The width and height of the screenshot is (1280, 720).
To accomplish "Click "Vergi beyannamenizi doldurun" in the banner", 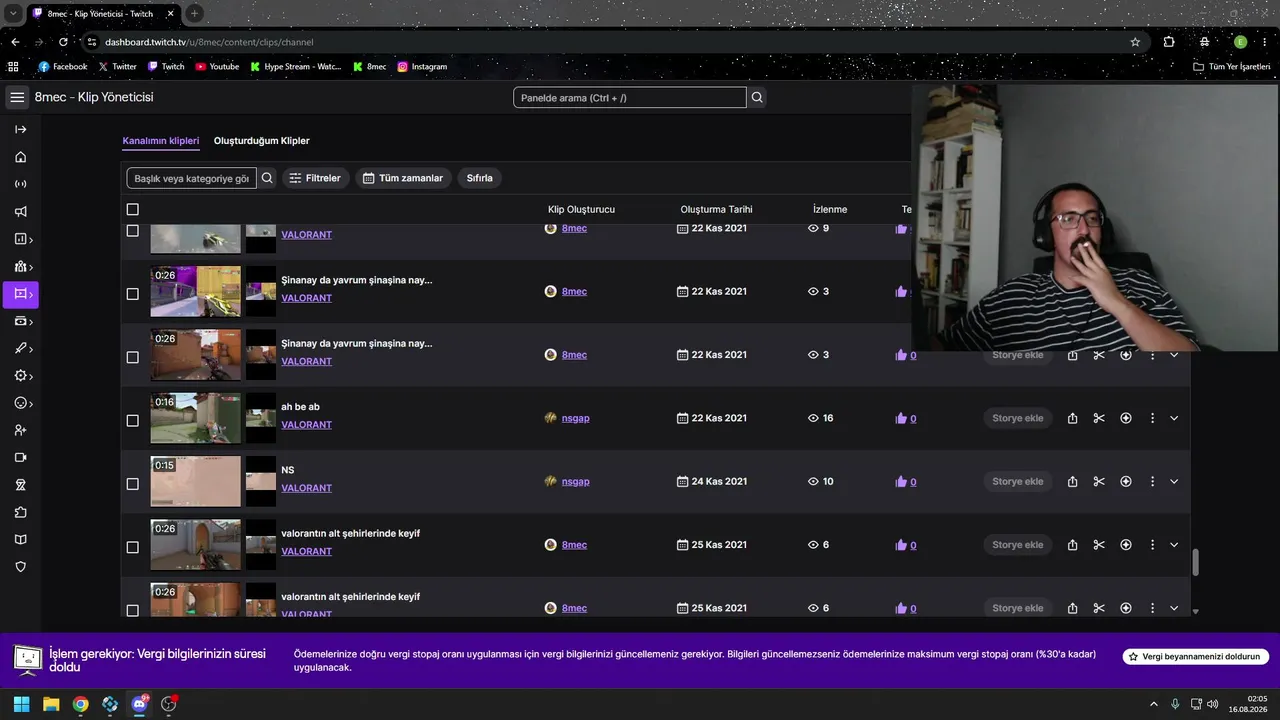I will click(1195, 657).
